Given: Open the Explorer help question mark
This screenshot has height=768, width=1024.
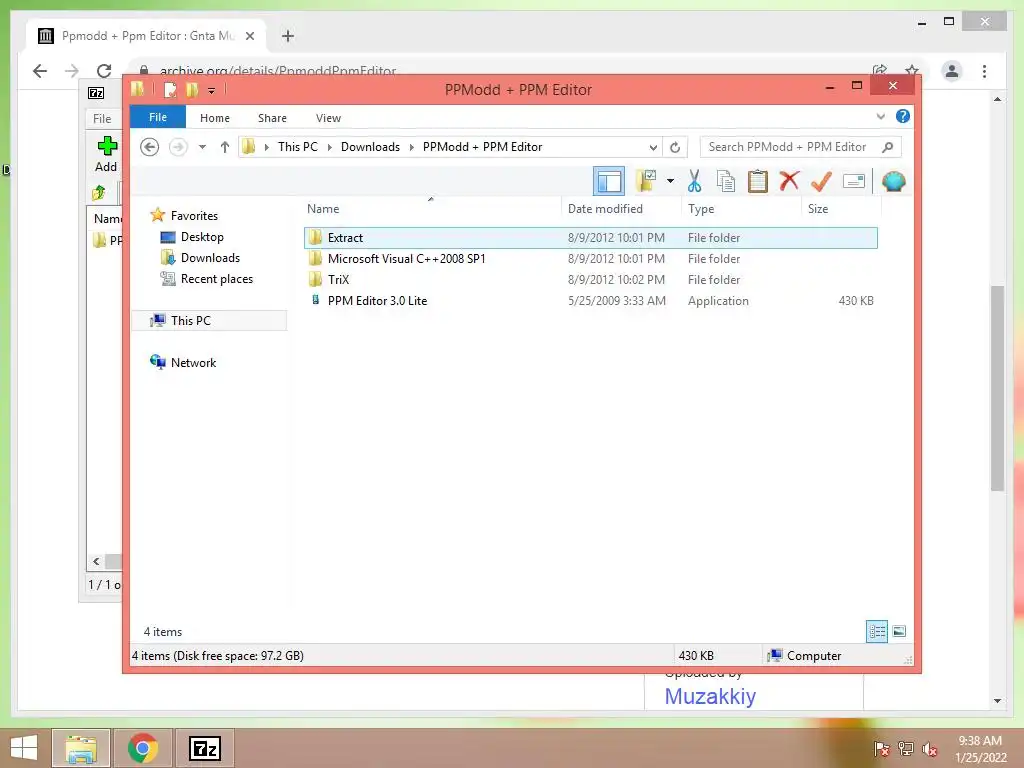Looking at the screenshot, I should (x=903, y=116).
